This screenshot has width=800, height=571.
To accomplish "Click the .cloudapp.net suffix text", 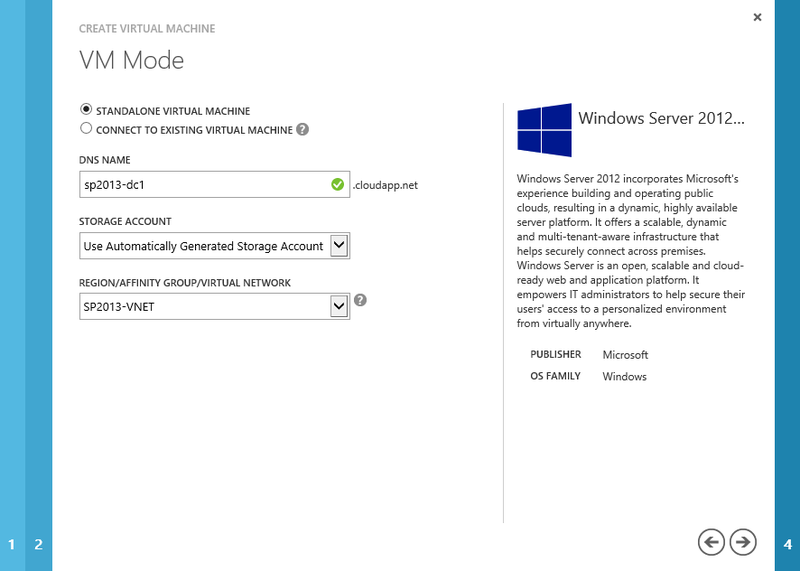I will click(385, 185).
